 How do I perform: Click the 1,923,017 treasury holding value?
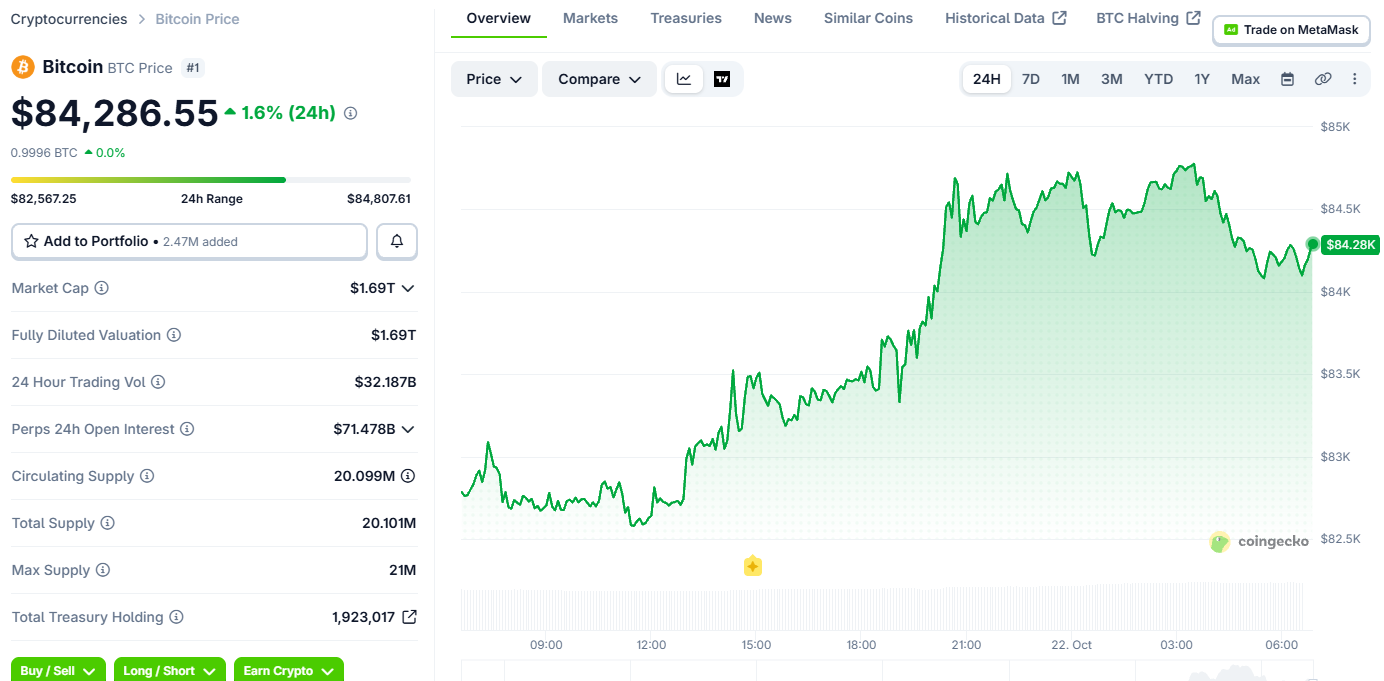click(363, 617)
